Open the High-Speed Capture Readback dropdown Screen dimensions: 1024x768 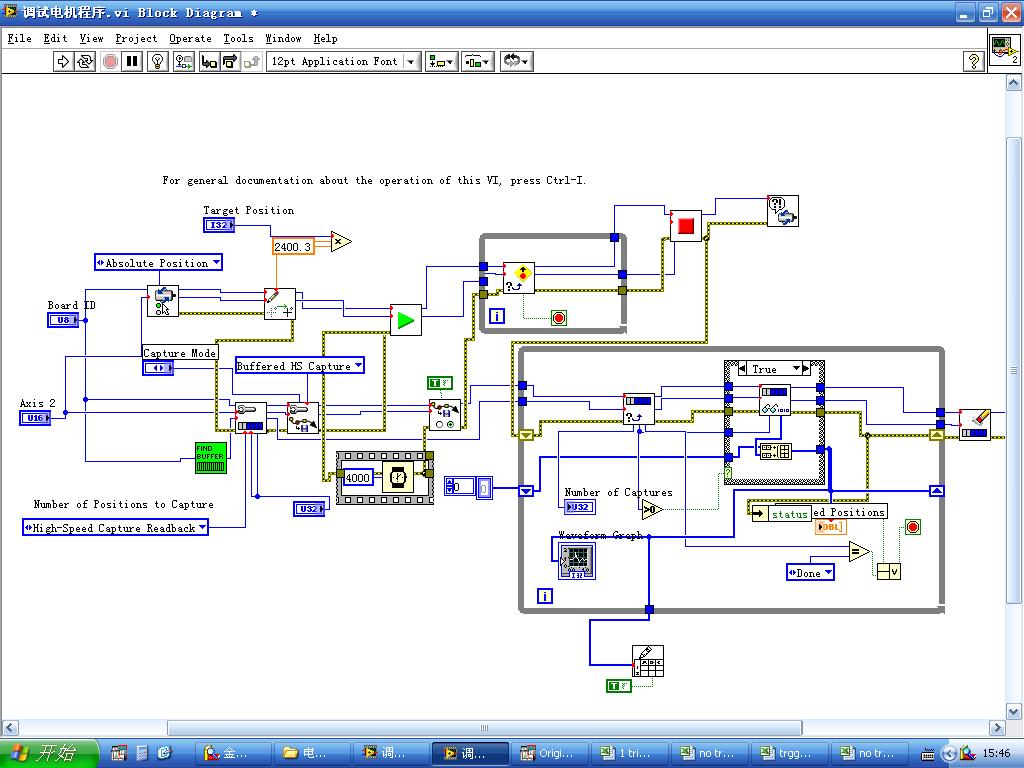point(116,528)
